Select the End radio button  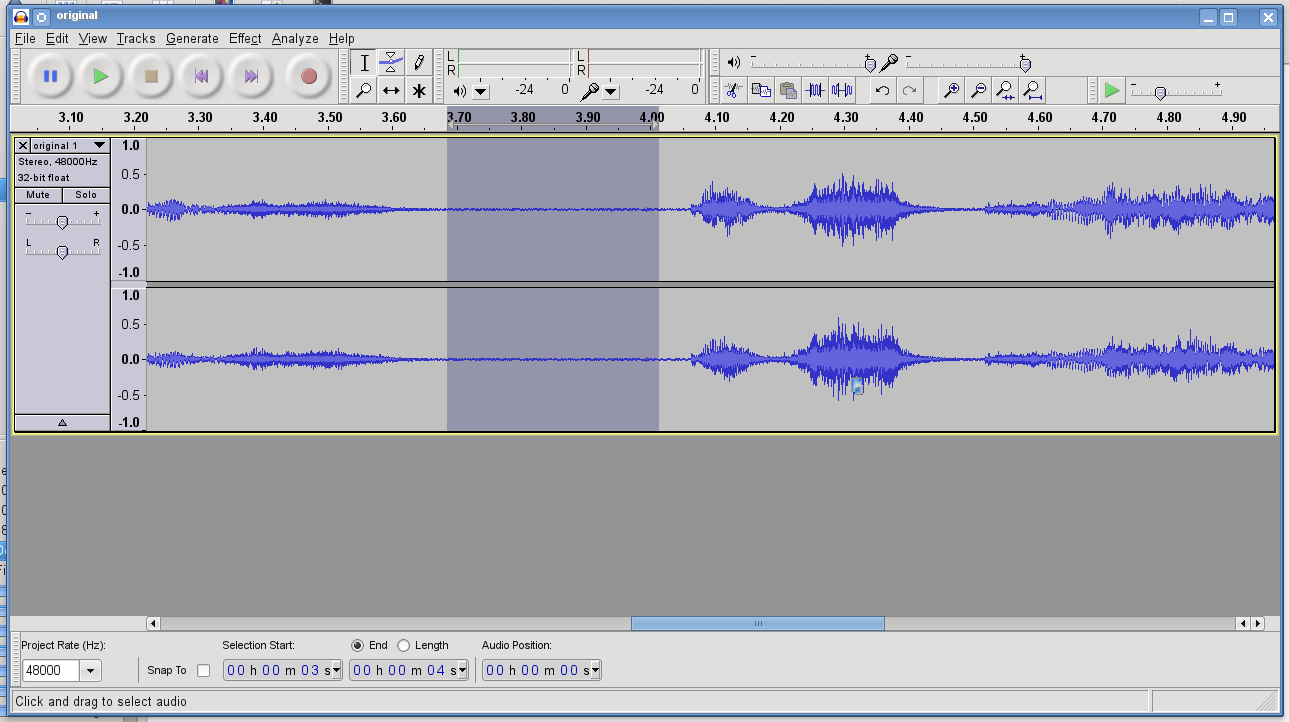click(357, 646)
